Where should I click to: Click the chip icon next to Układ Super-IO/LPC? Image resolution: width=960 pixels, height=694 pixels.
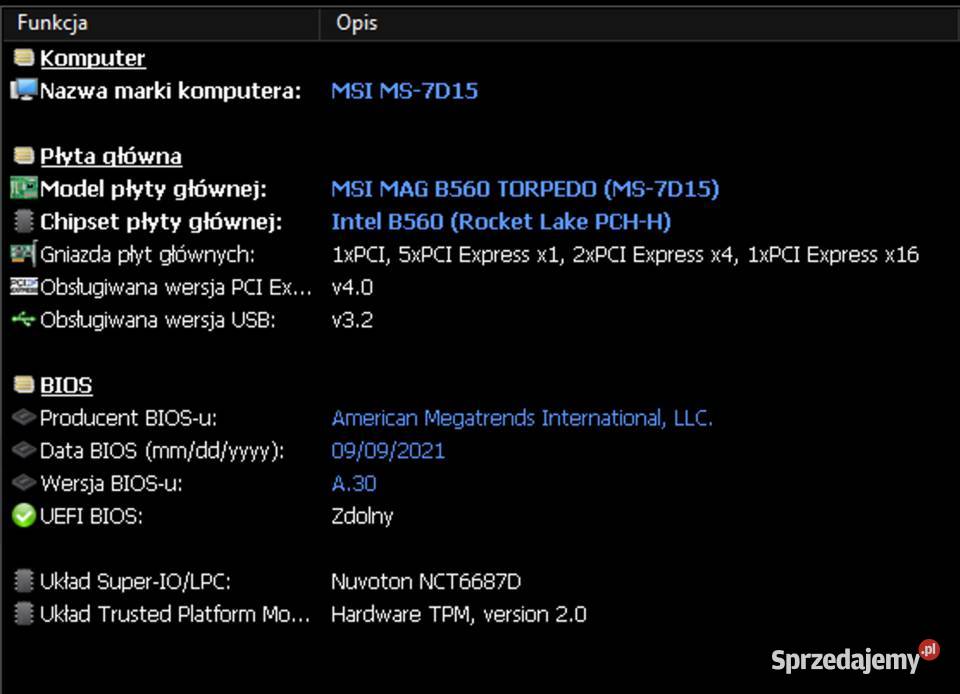click(x=23, y=581)
